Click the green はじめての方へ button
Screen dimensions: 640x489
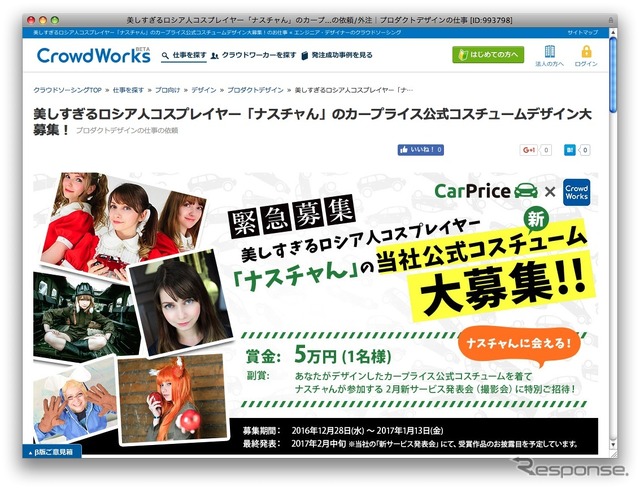coord(488,55)
